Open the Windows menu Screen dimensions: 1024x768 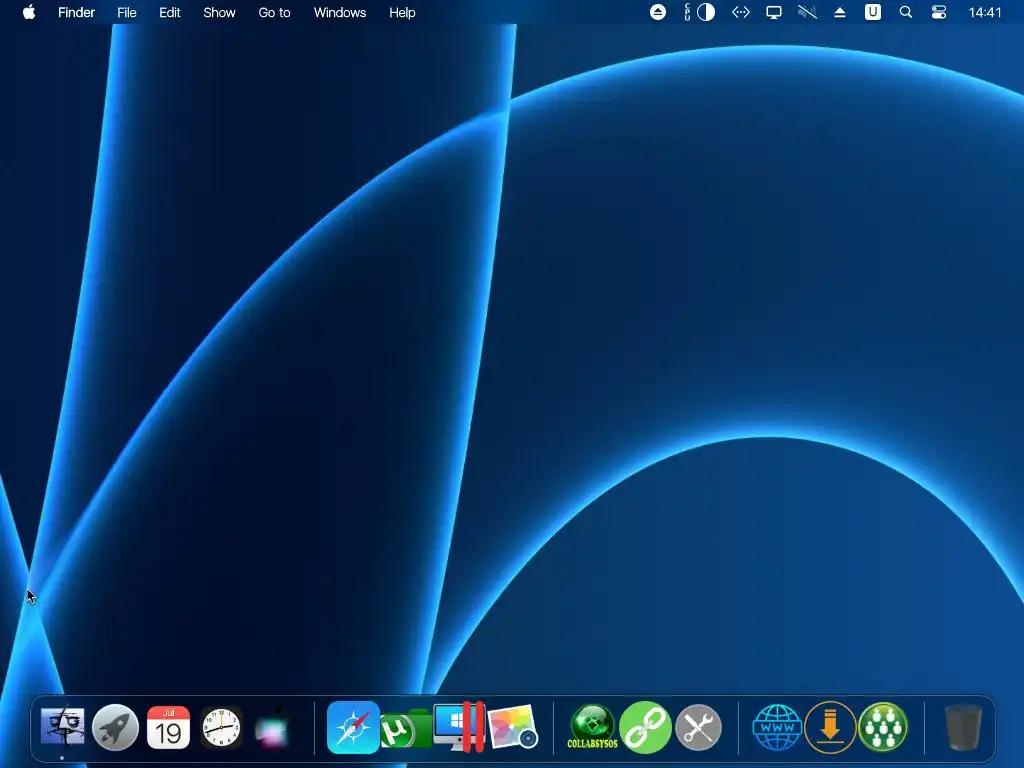pyautogui.click(x=340, y=12)
